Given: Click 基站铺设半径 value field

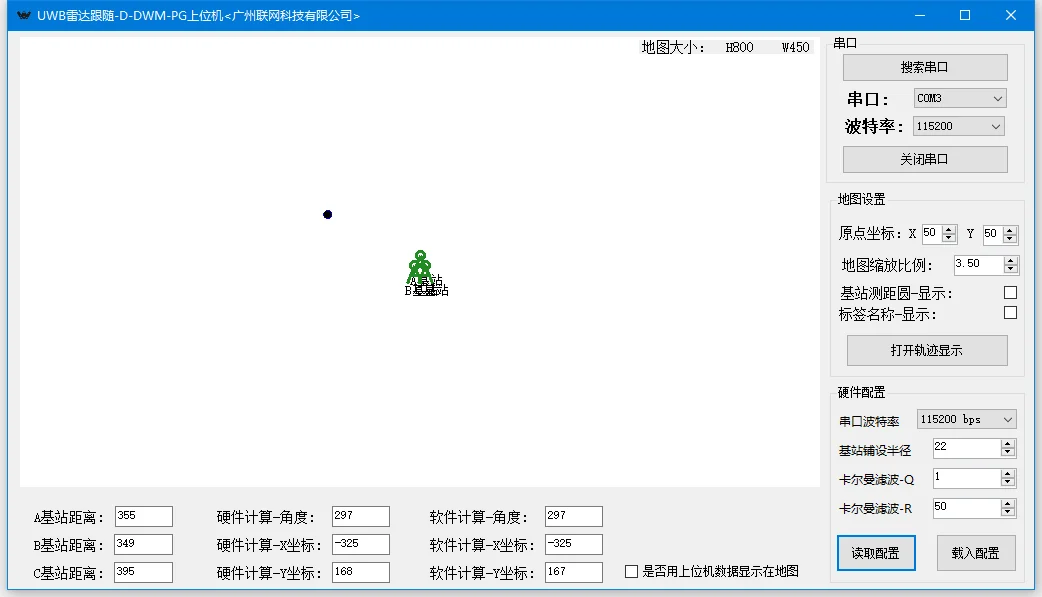Looking at the screenshot, I should (967, 448).
